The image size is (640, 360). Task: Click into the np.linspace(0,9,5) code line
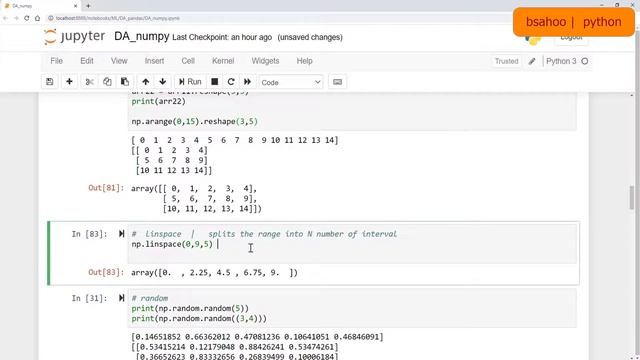(x=172, y=244)
